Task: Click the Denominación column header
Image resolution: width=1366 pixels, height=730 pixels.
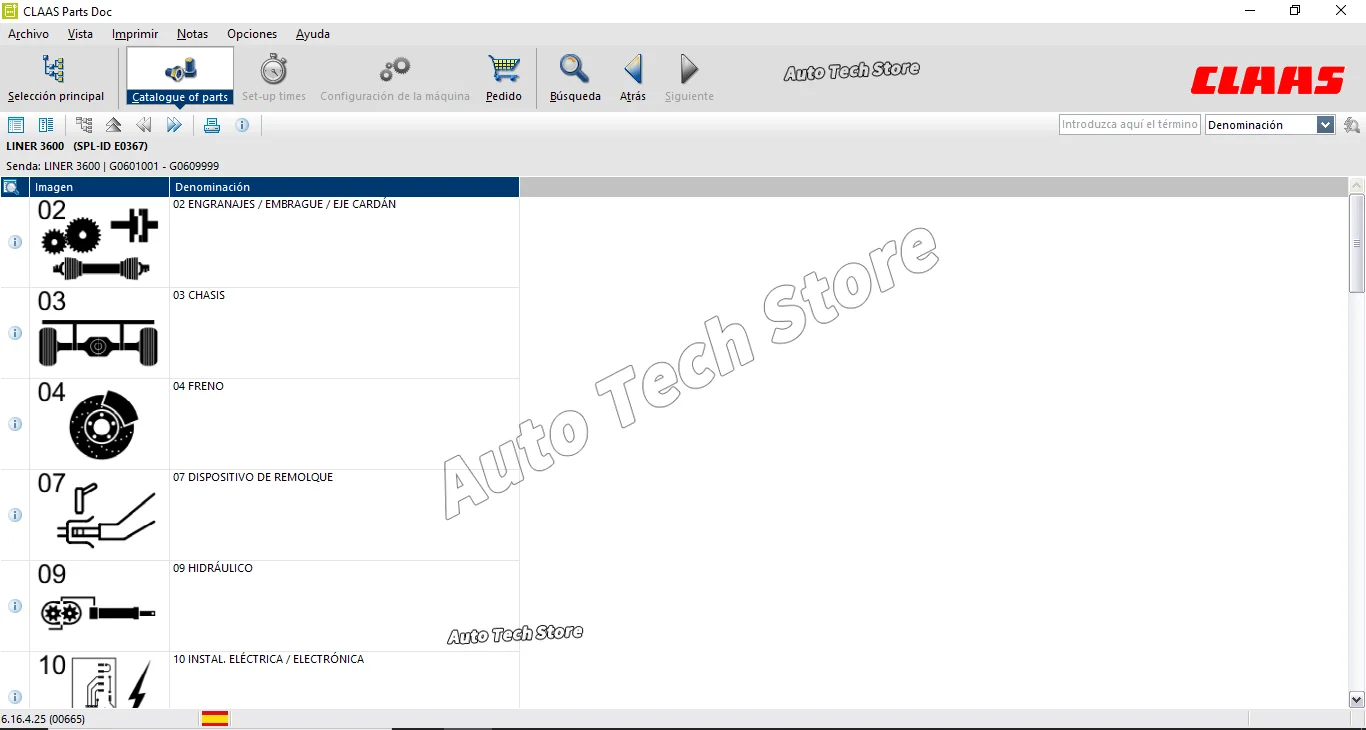Action: [344, 187]
